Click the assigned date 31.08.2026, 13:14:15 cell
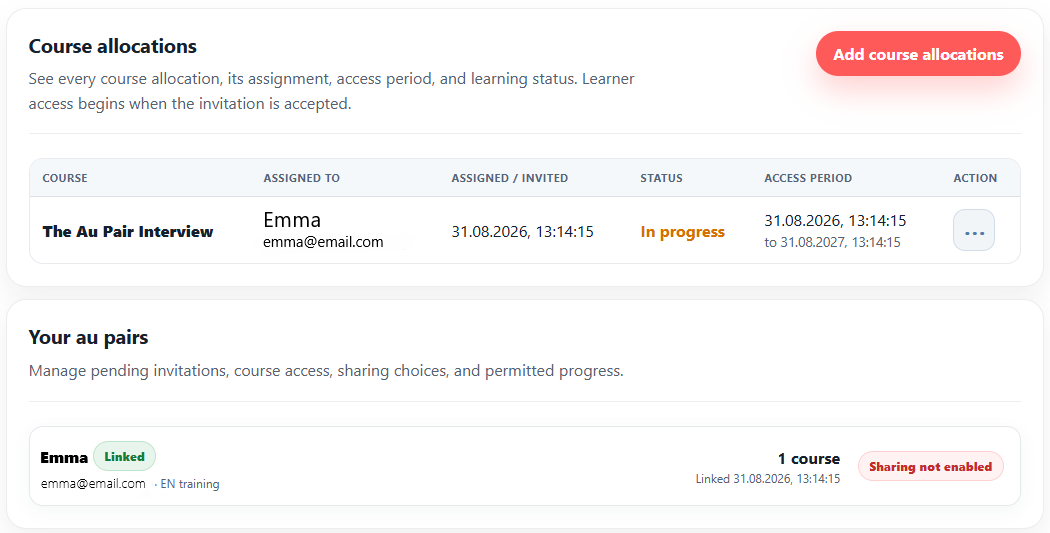The image size is (1050, 533). (522, 232)
